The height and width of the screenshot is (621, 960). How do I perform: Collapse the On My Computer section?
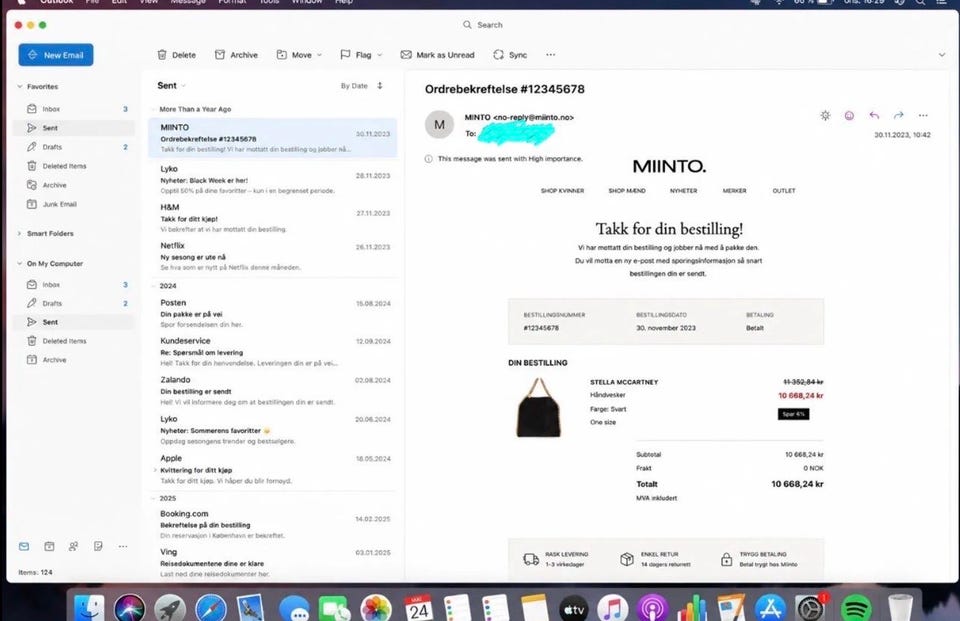(x=20, y=263)
